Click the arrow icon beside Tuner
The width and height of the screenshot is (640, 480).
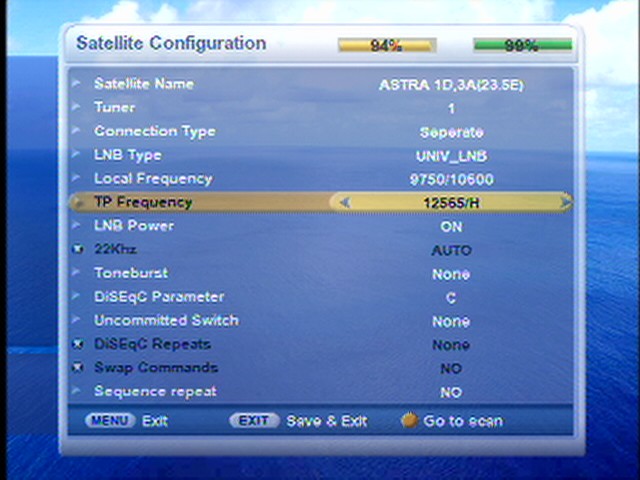click(x=77, y=107)
